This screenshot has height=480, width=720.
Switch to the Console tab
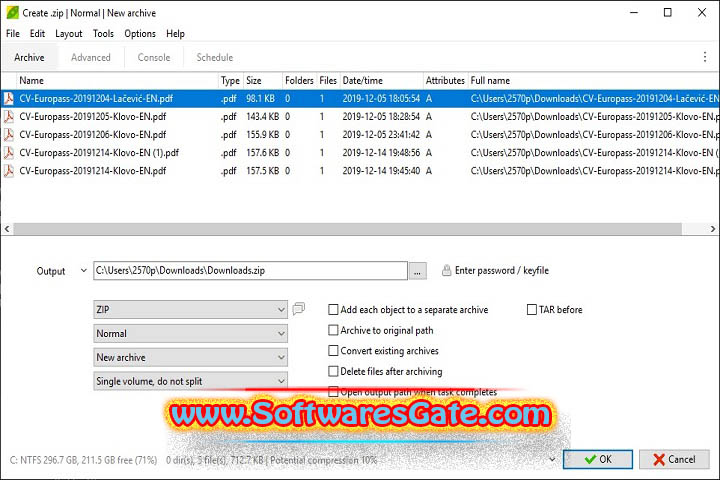154,57
